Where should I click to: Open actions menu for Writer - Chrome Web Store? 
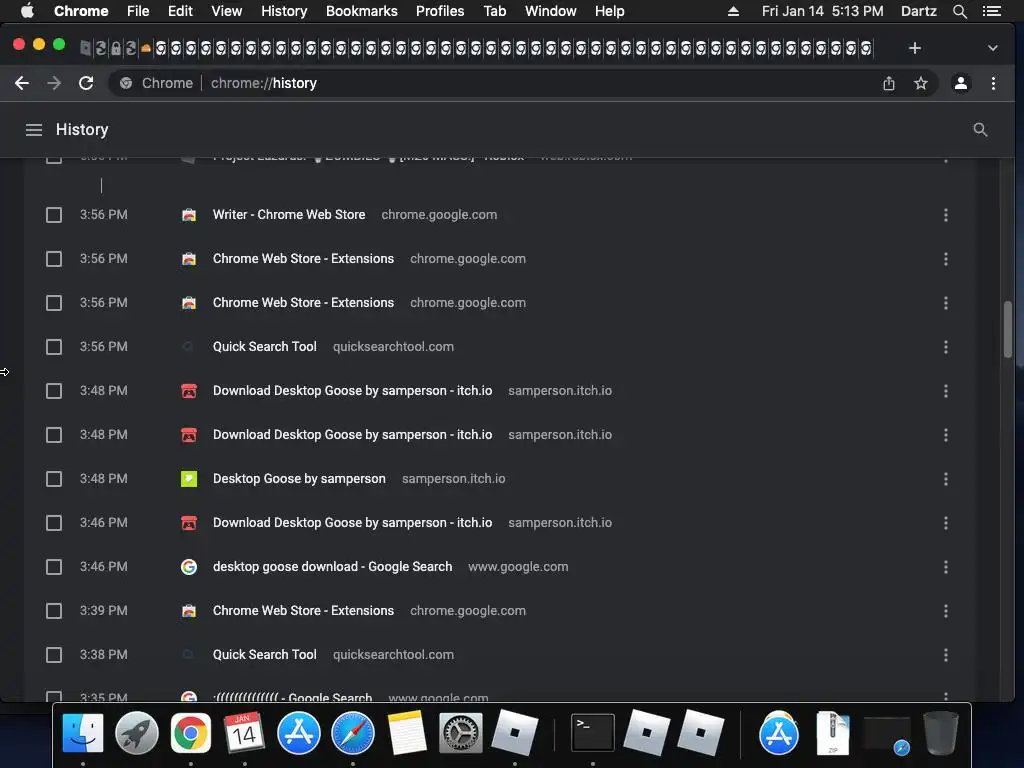point(946,215)
